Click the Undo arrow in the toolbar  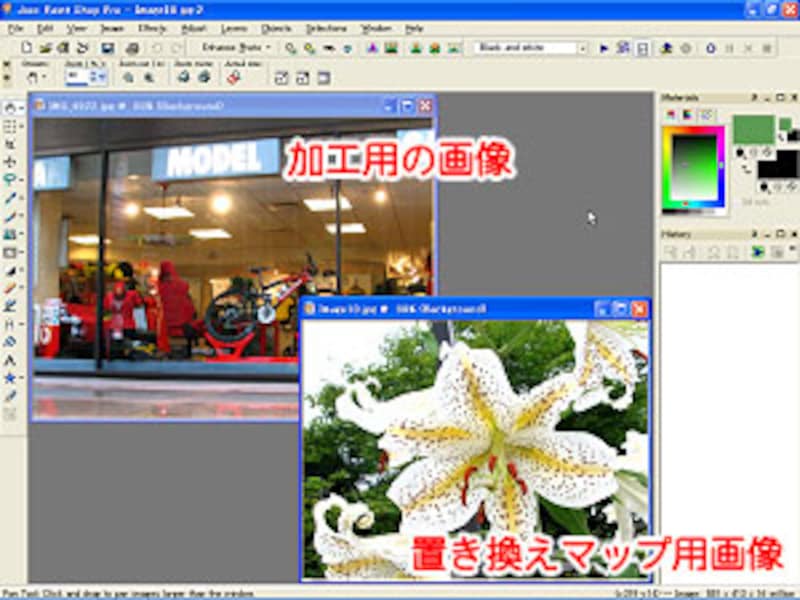coord(157,48)
